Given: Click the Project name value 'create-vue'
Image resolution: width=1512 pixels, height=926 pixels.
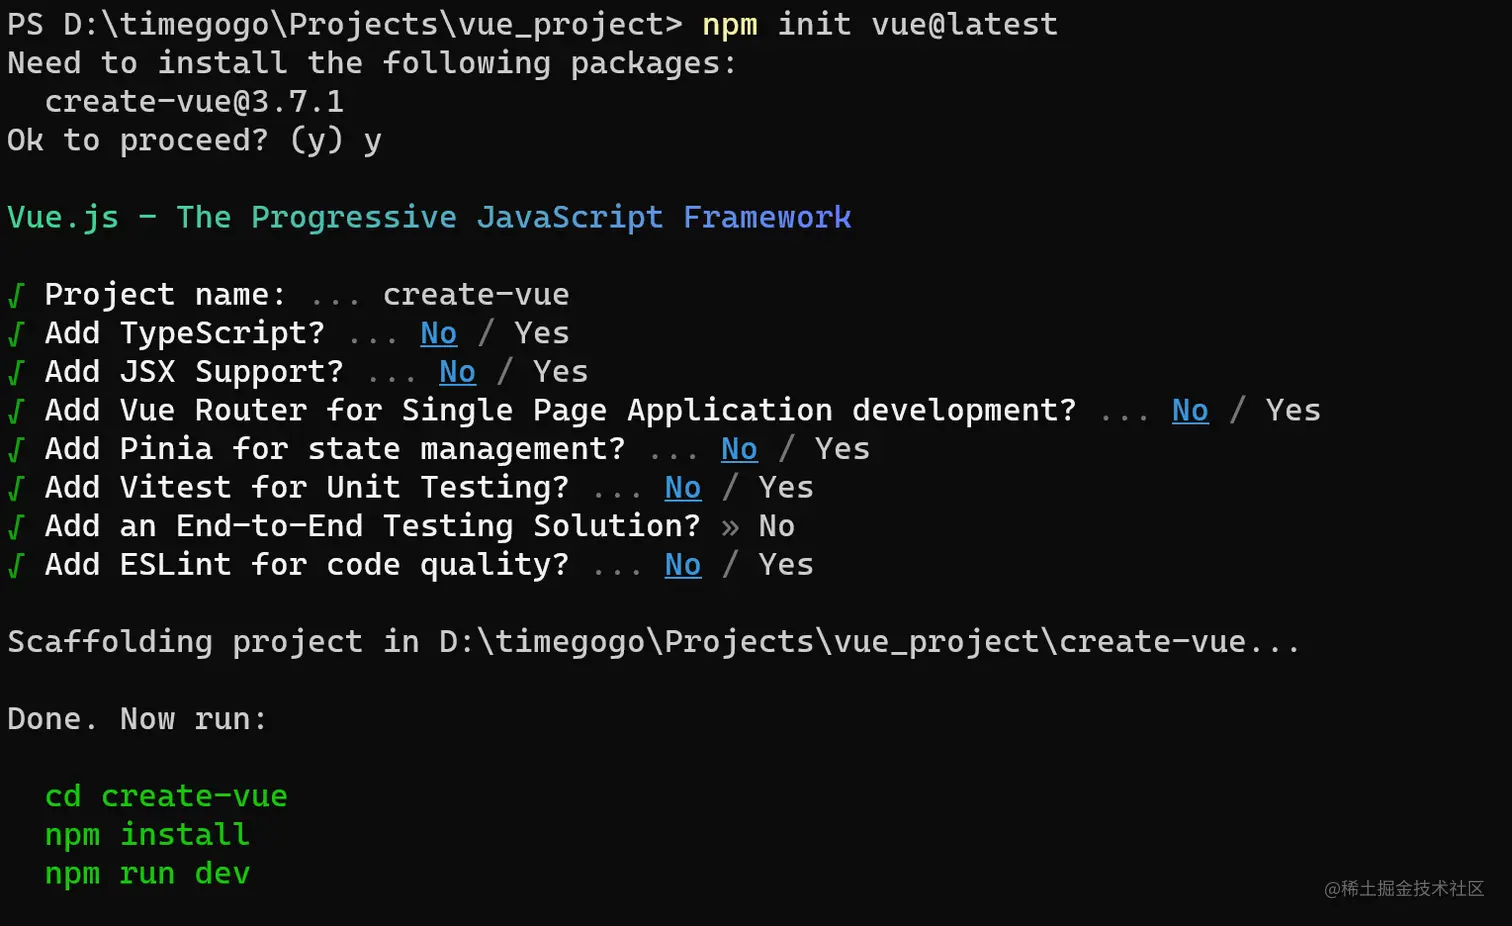Looking at the screenshot, I should point(476,294).
